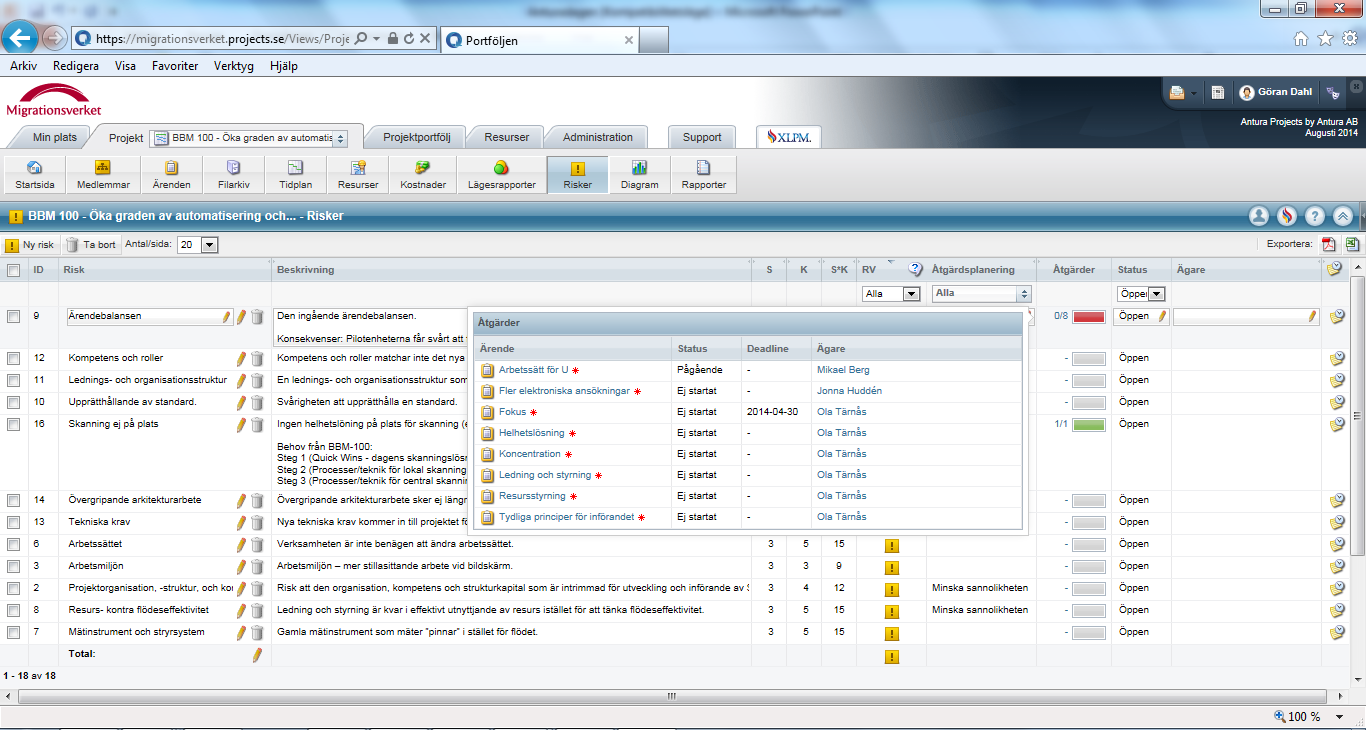Click the help question mark in page header
This screenshot has width=1366, height=730.
pyautogui.click(x=1315, y=215)
